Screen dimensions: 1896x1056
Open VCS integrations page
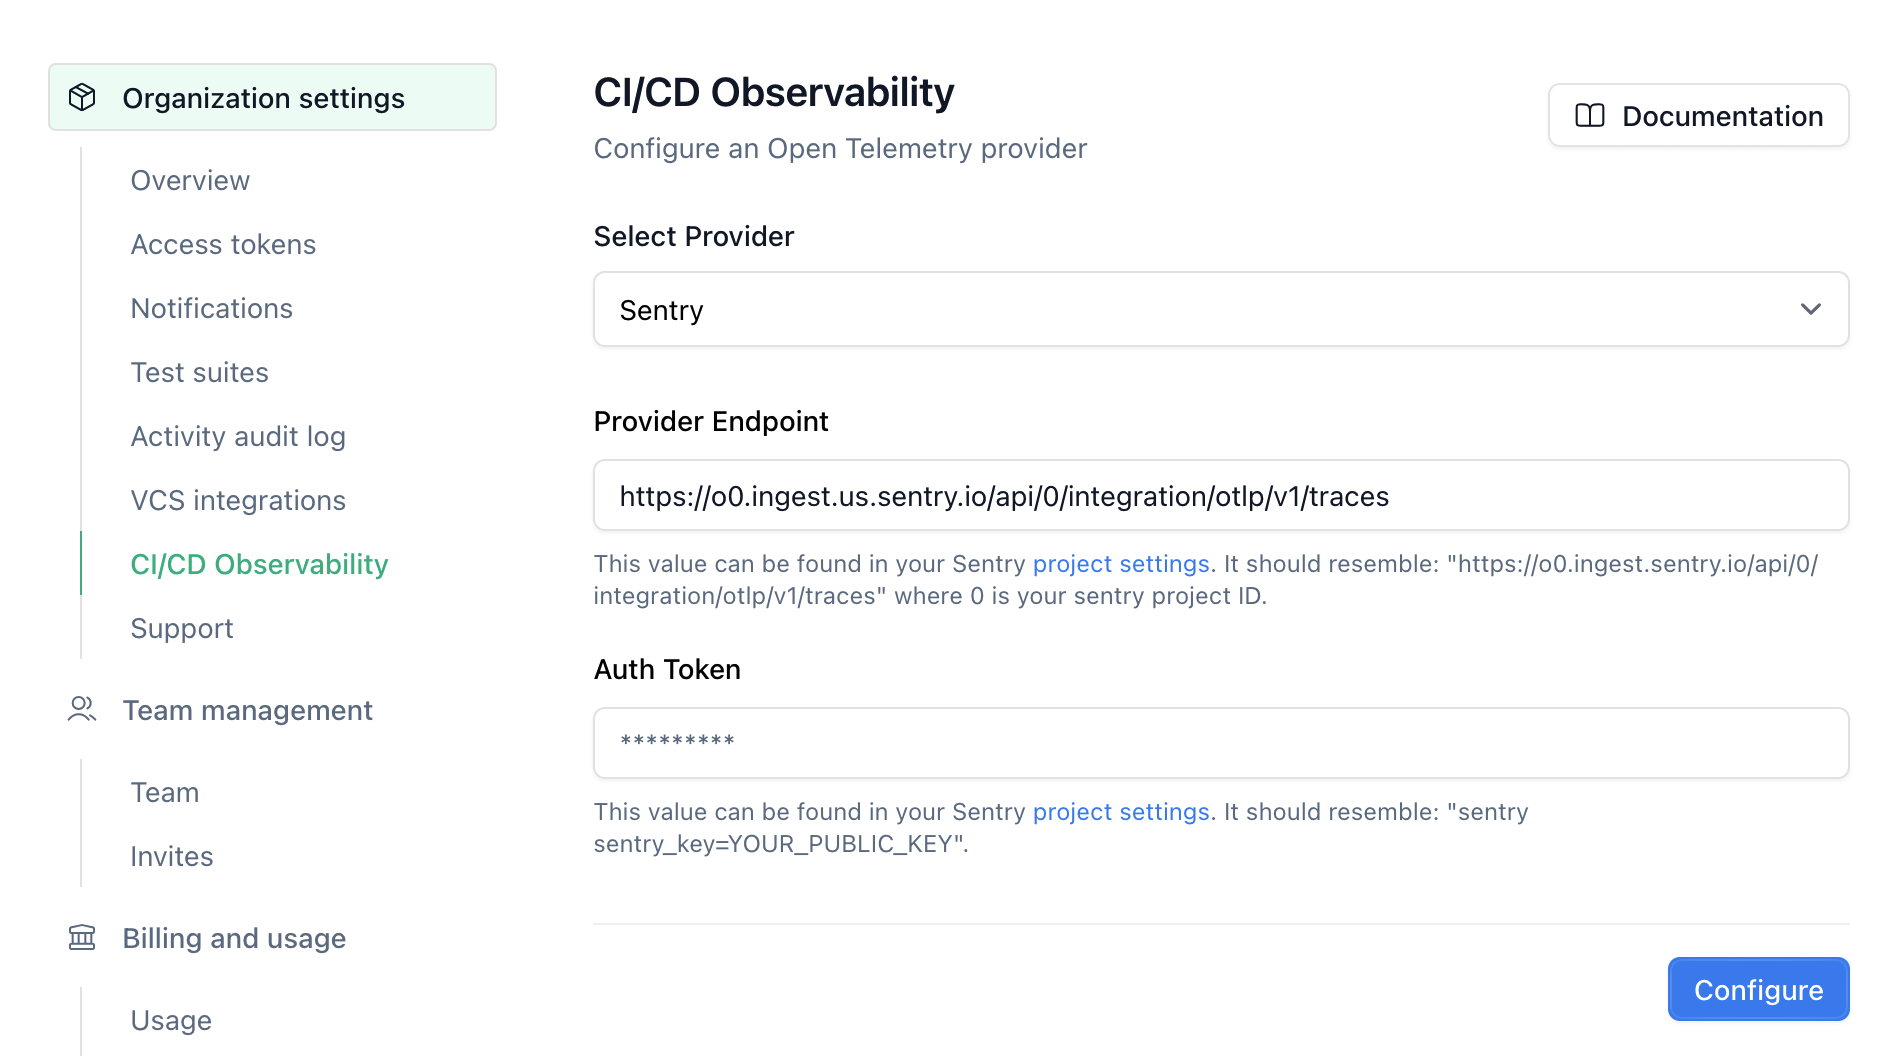(x=238, y=501)
